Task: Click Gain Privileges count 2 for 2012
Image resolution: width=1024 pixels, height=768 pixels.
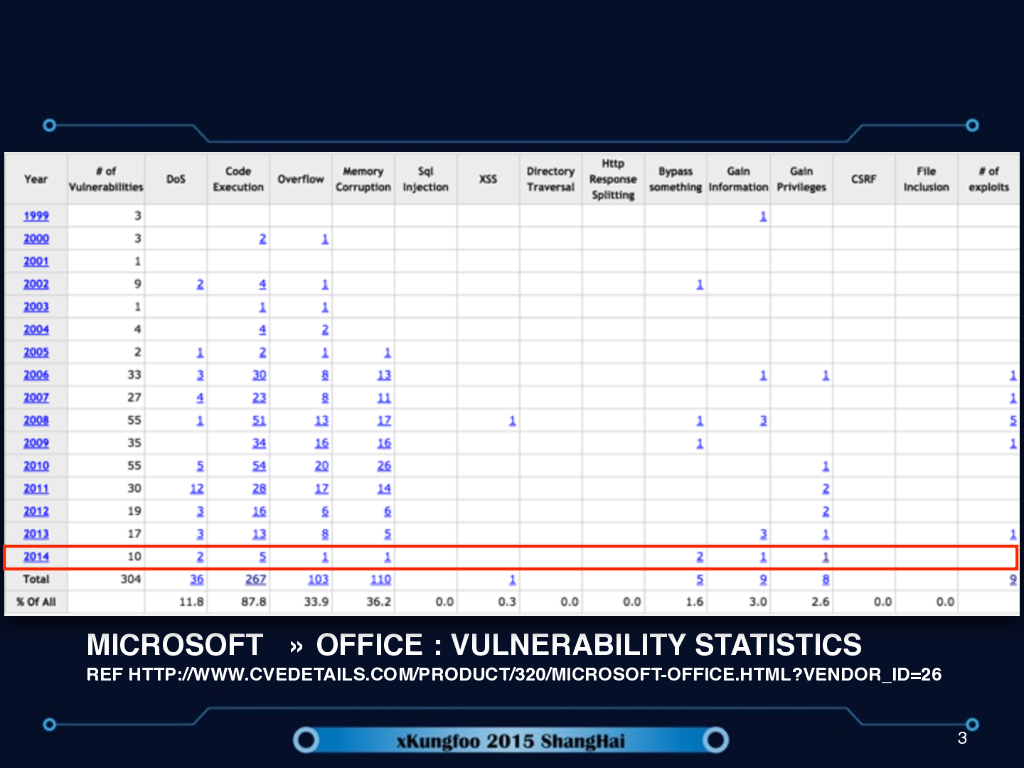Action: 825,511
